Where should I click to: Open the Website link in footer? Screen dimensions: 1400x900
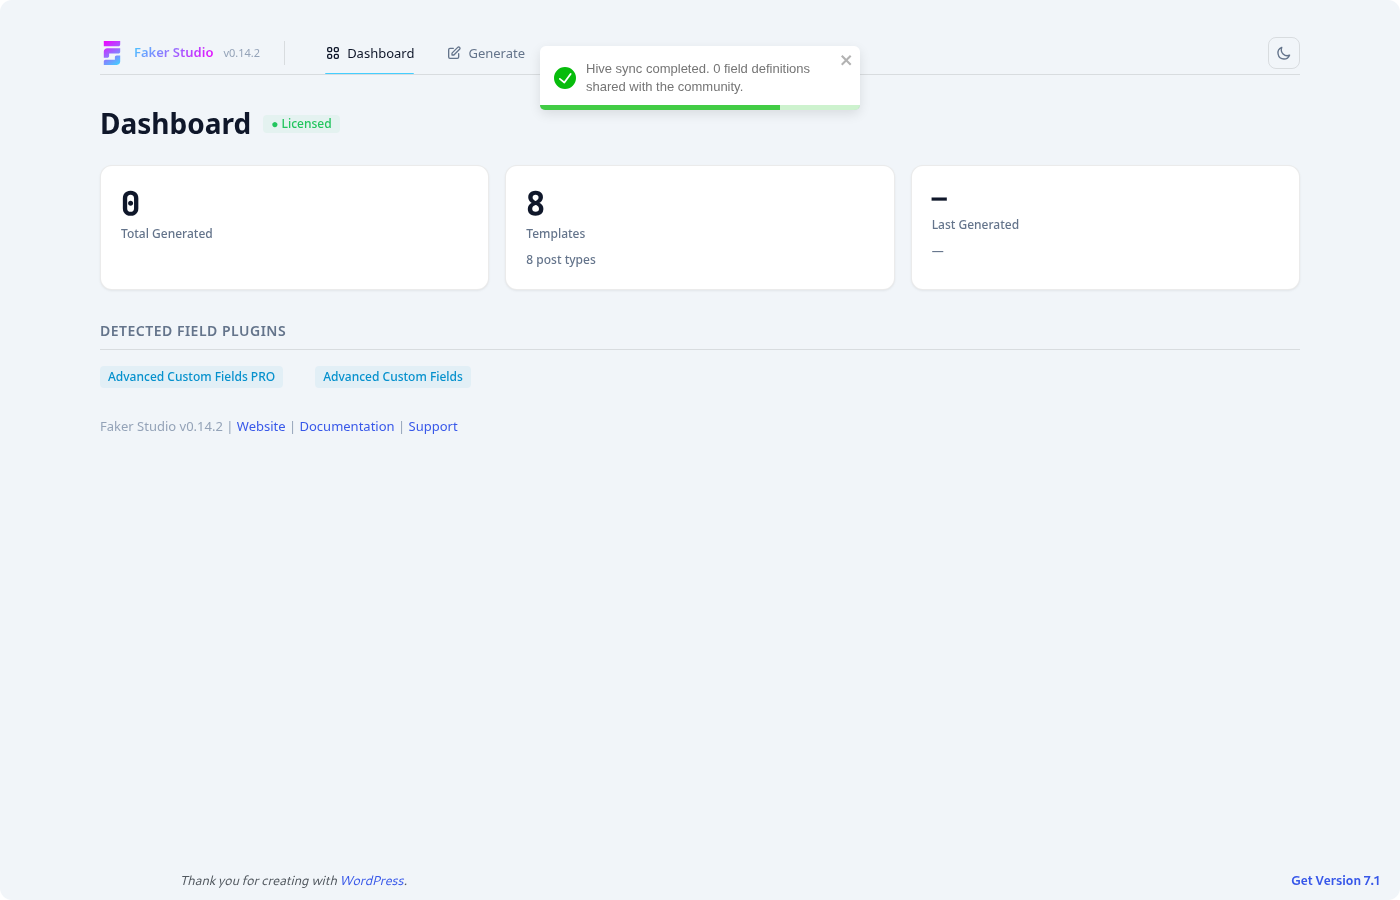coord(261,426)
